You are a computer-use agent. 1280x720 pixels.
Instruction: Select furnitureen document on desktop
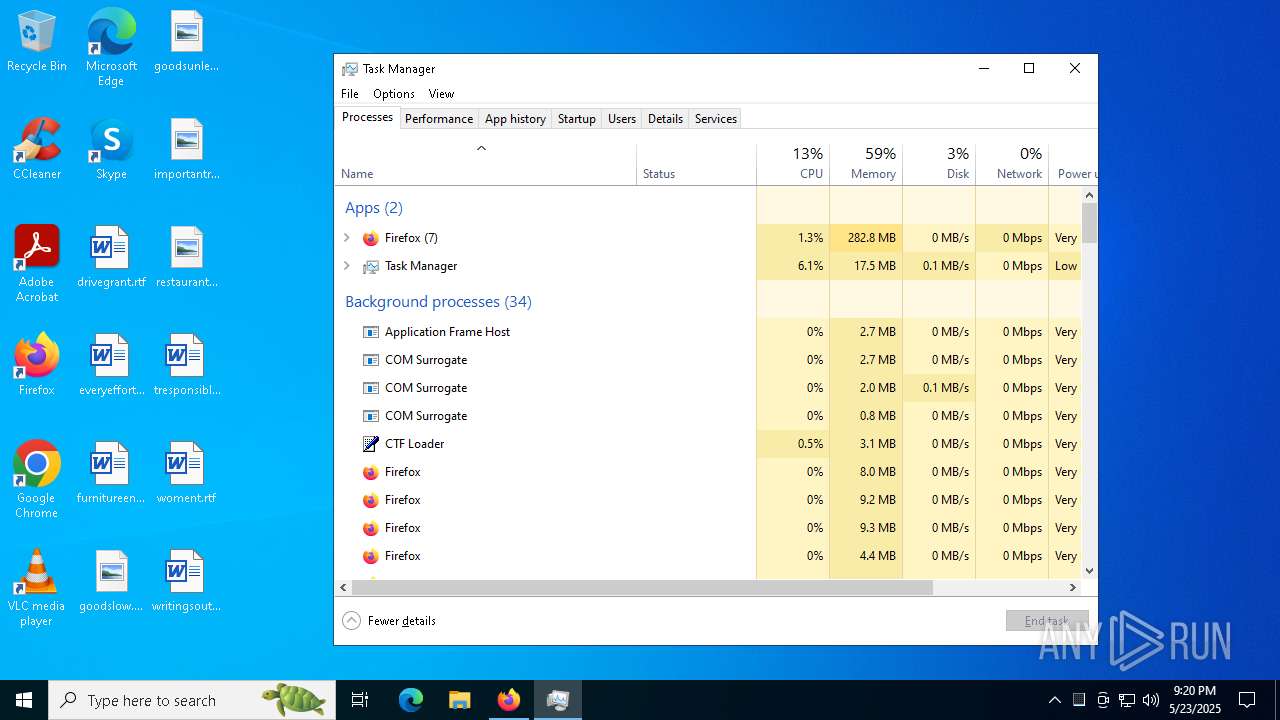[x=111, y=473]
